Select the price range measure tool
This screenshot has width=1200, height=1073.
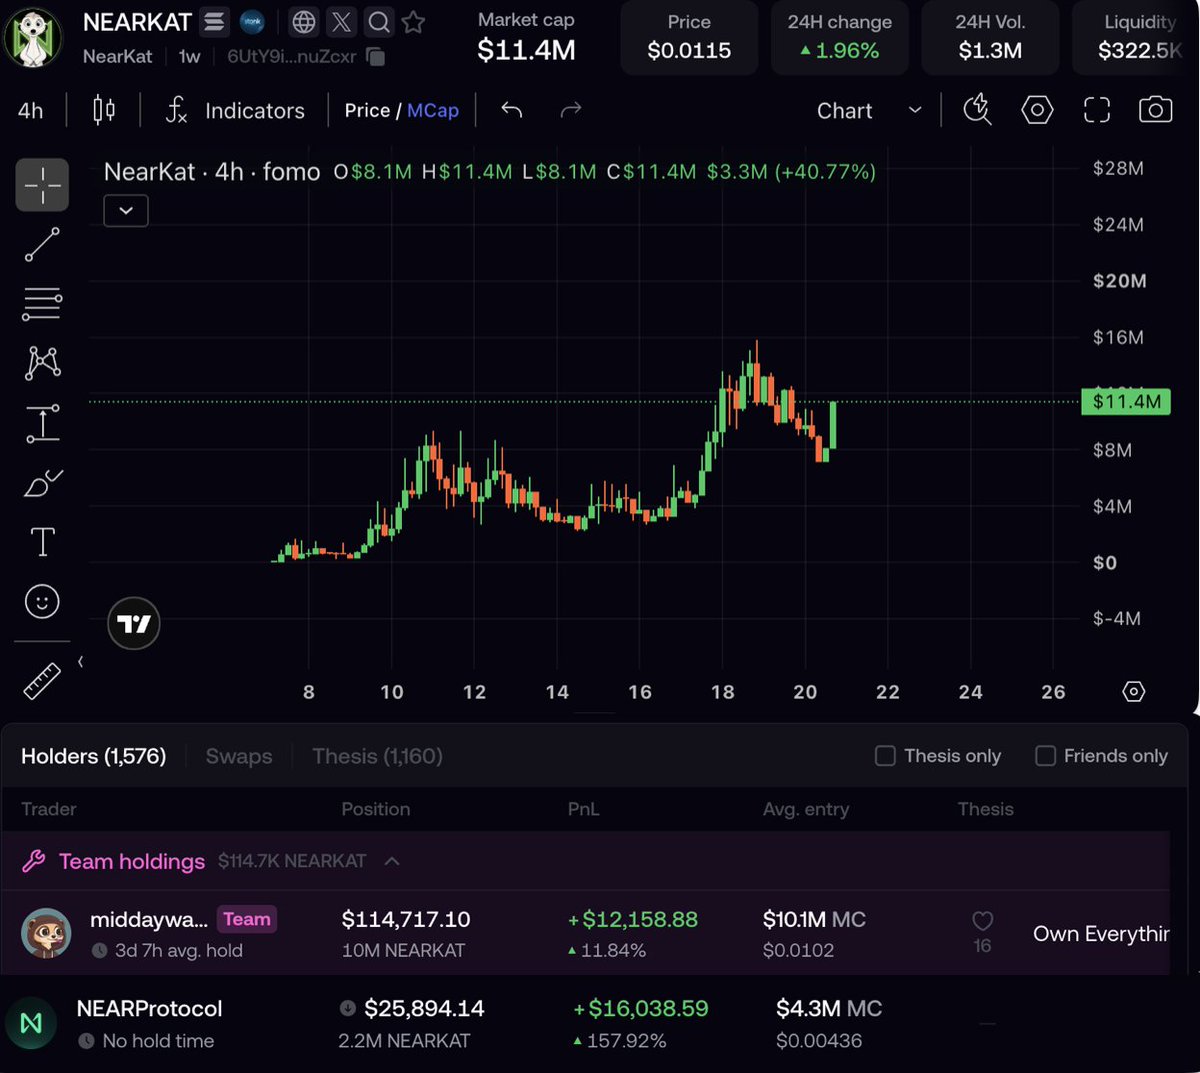(x=42, y=423)
